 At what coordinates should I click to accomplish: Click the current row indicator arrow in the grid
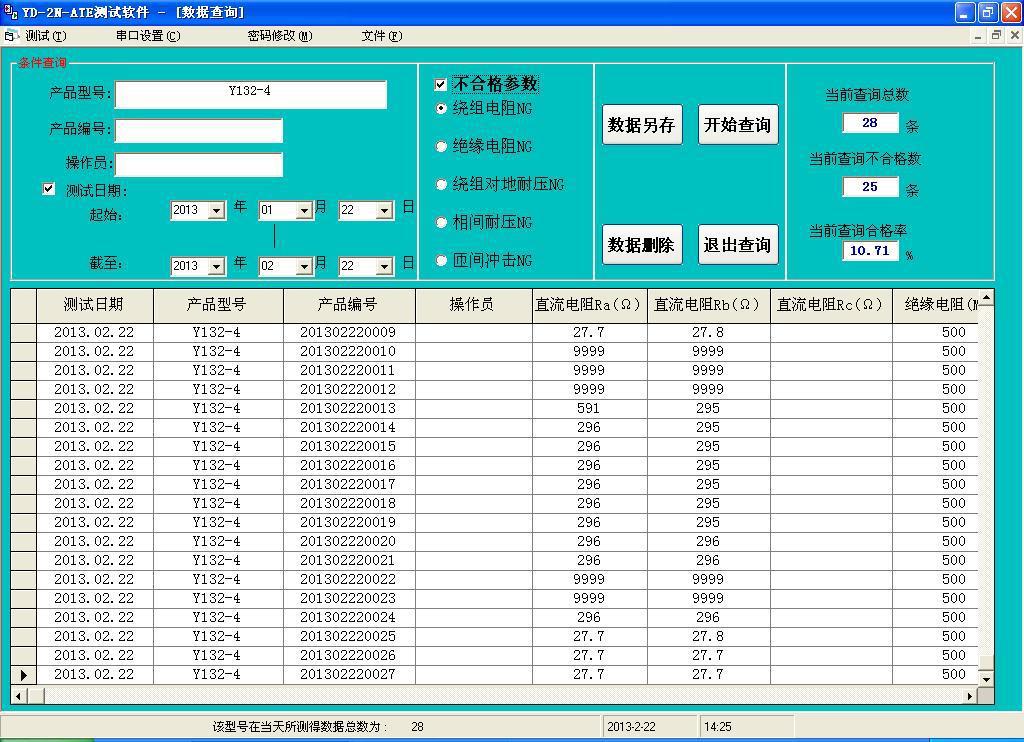click(x=24, y=675)
